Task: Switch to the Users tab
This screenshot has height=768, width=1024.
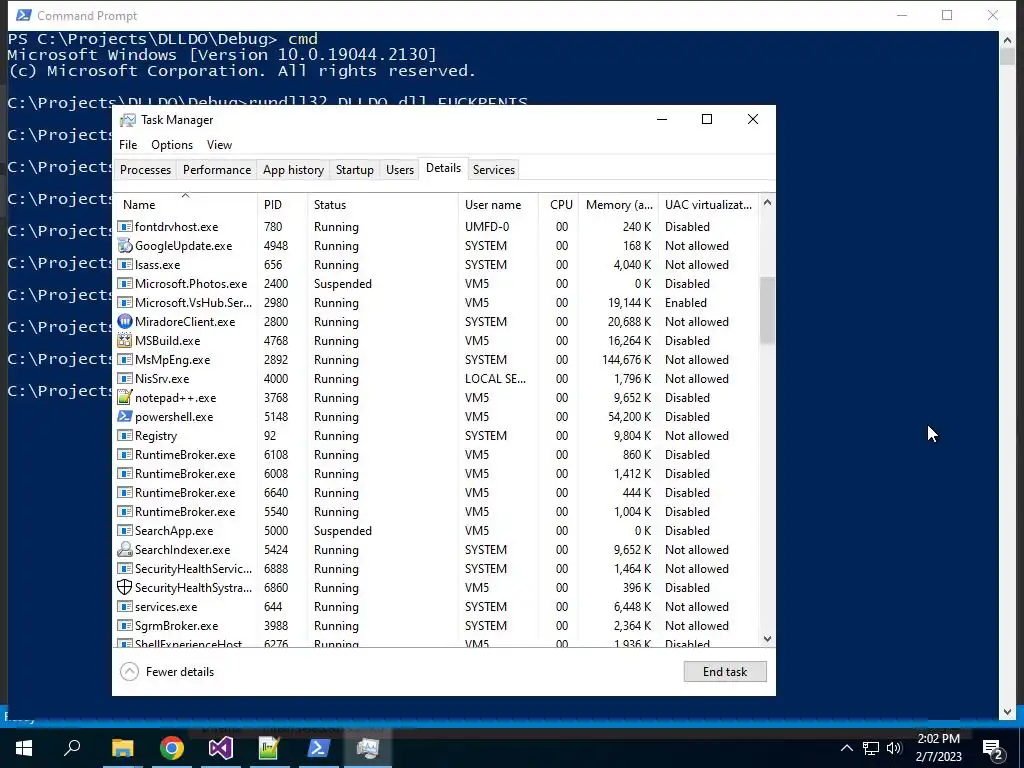Action: tap(400, 170)
